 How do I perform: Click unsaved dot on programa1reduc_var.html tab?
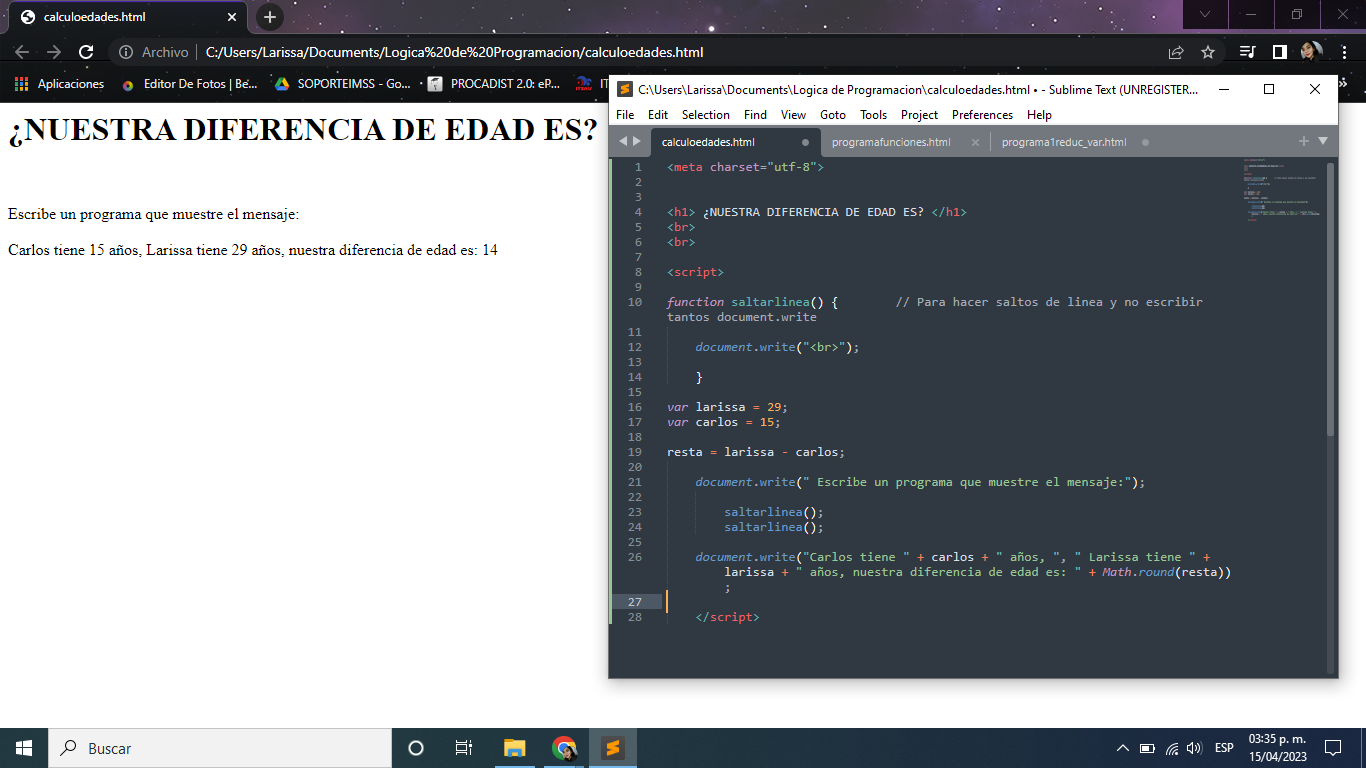coord(1145,142)
